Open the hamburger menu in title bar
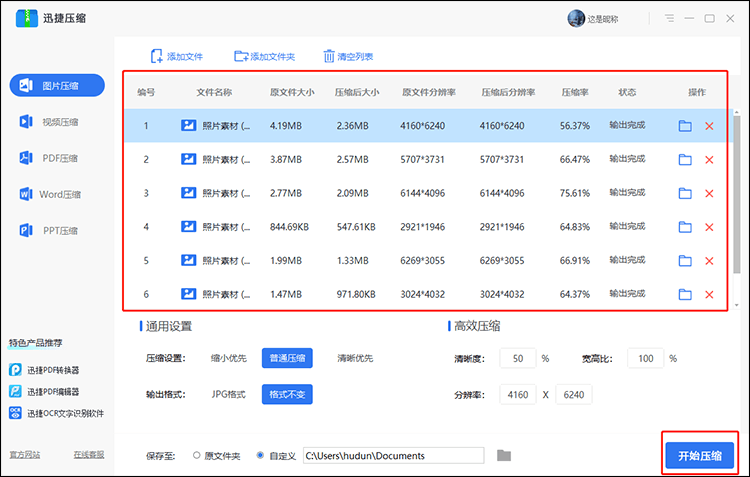The width and height of the screenshot is (750, 477). [670, 19]
